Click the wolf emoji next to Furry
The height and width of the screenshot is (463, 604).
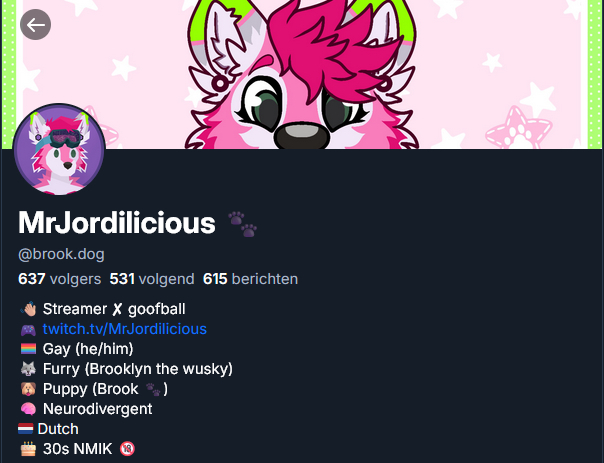pyautogui.click(x=28, y=369)
